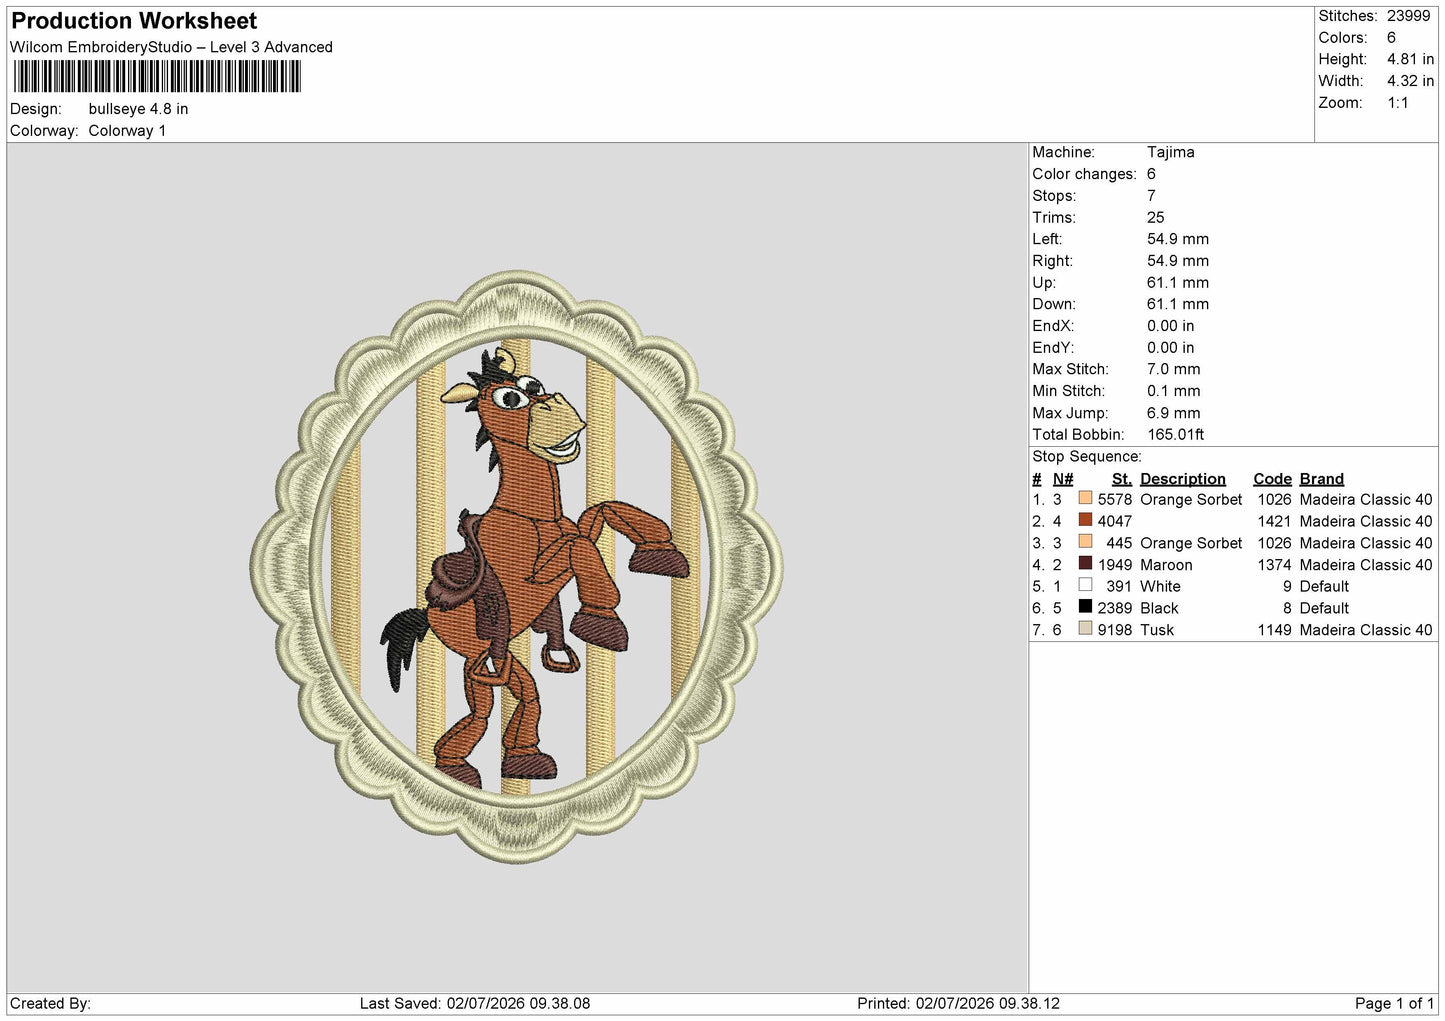Click the 'Code' column header
This screenshot has width=1445, height=1021.
pyautogui.click(x=1273, y=479)
